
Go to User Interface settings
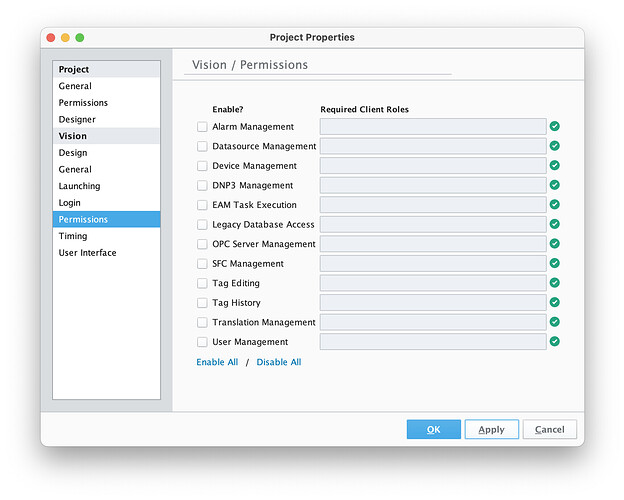(87, 253)
